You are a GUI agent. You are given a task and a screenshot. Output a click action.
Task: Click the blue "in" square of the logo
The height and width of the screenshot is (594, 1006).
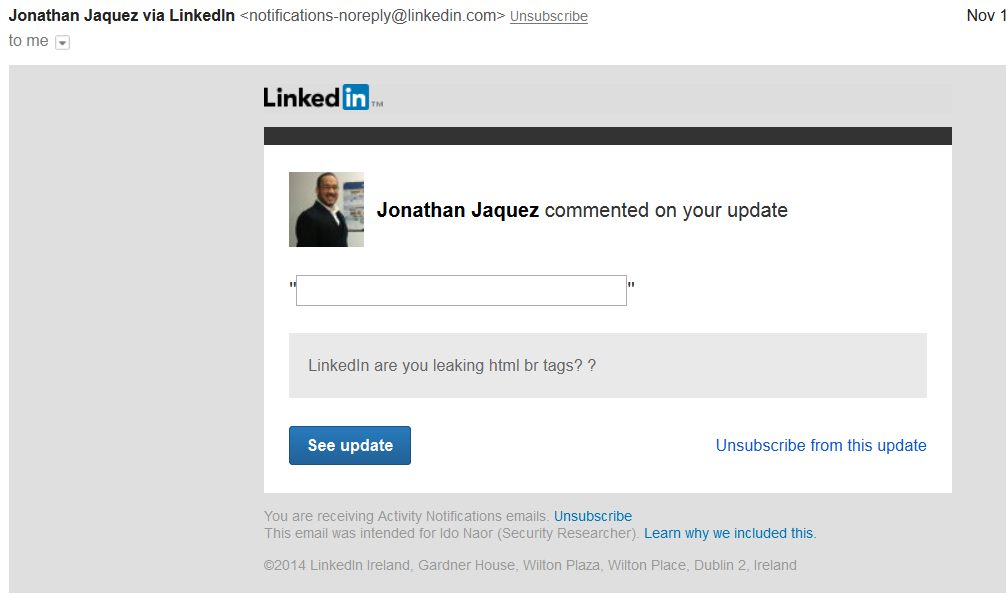point(355,97)
